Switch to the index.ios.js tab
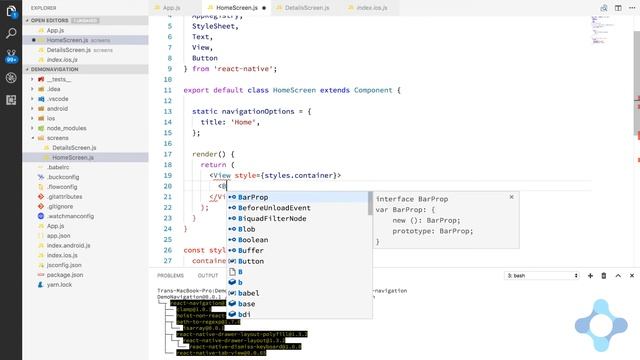Viewport: 640px width, 360px height. click(371, 8)
